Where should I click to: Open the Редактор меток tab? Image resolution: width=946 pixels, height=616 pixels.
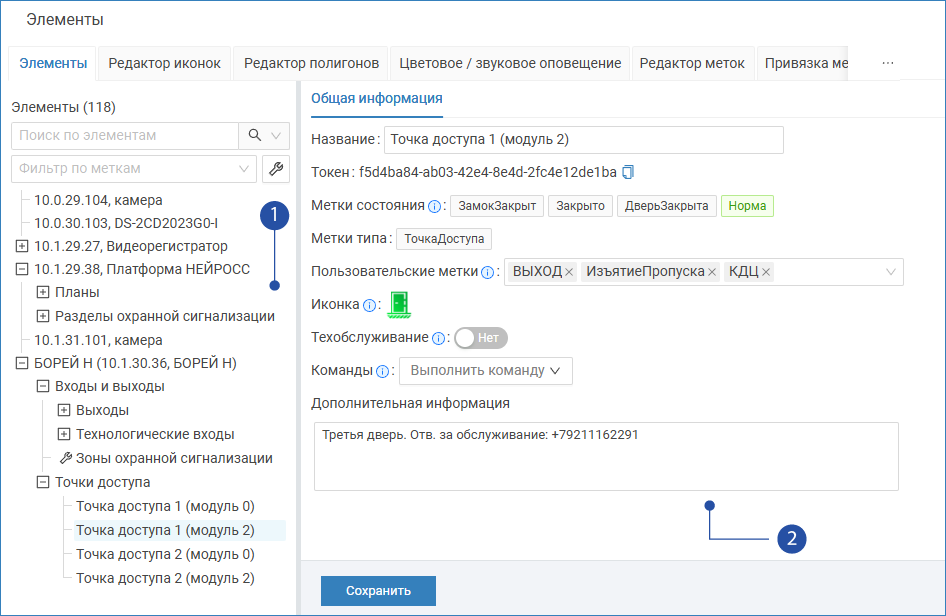click(x=692, y=63)
